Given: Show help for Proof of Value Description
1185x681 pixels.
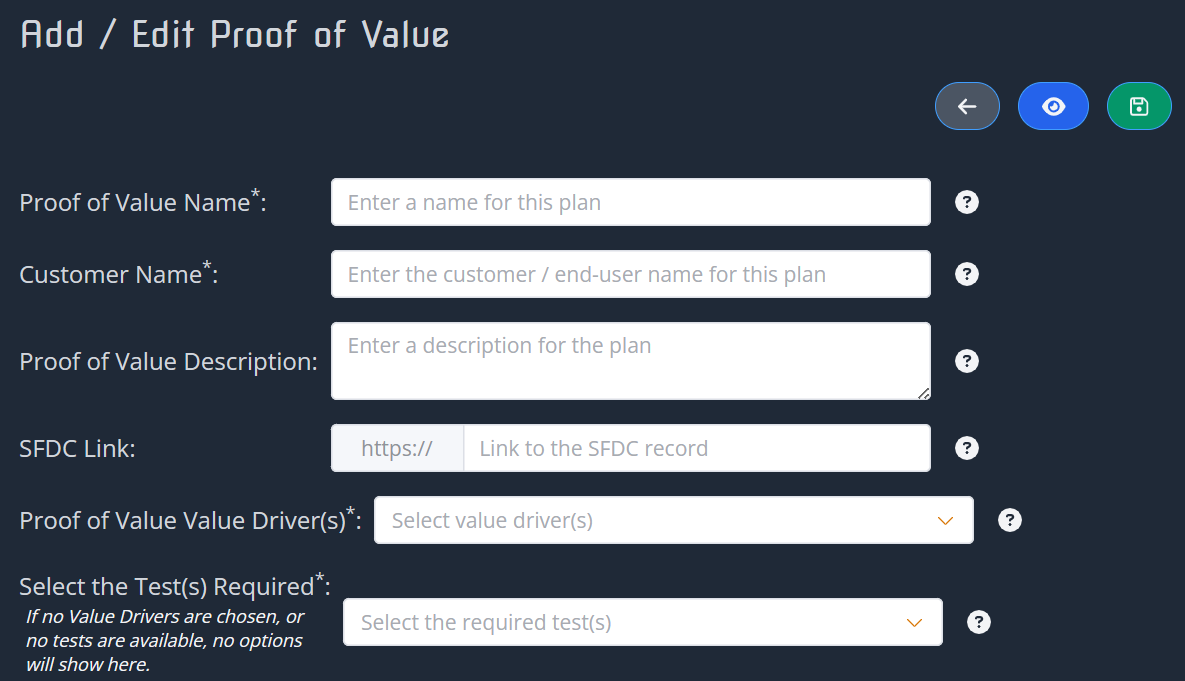Looking at the screenshot, I should pos(967,361).
